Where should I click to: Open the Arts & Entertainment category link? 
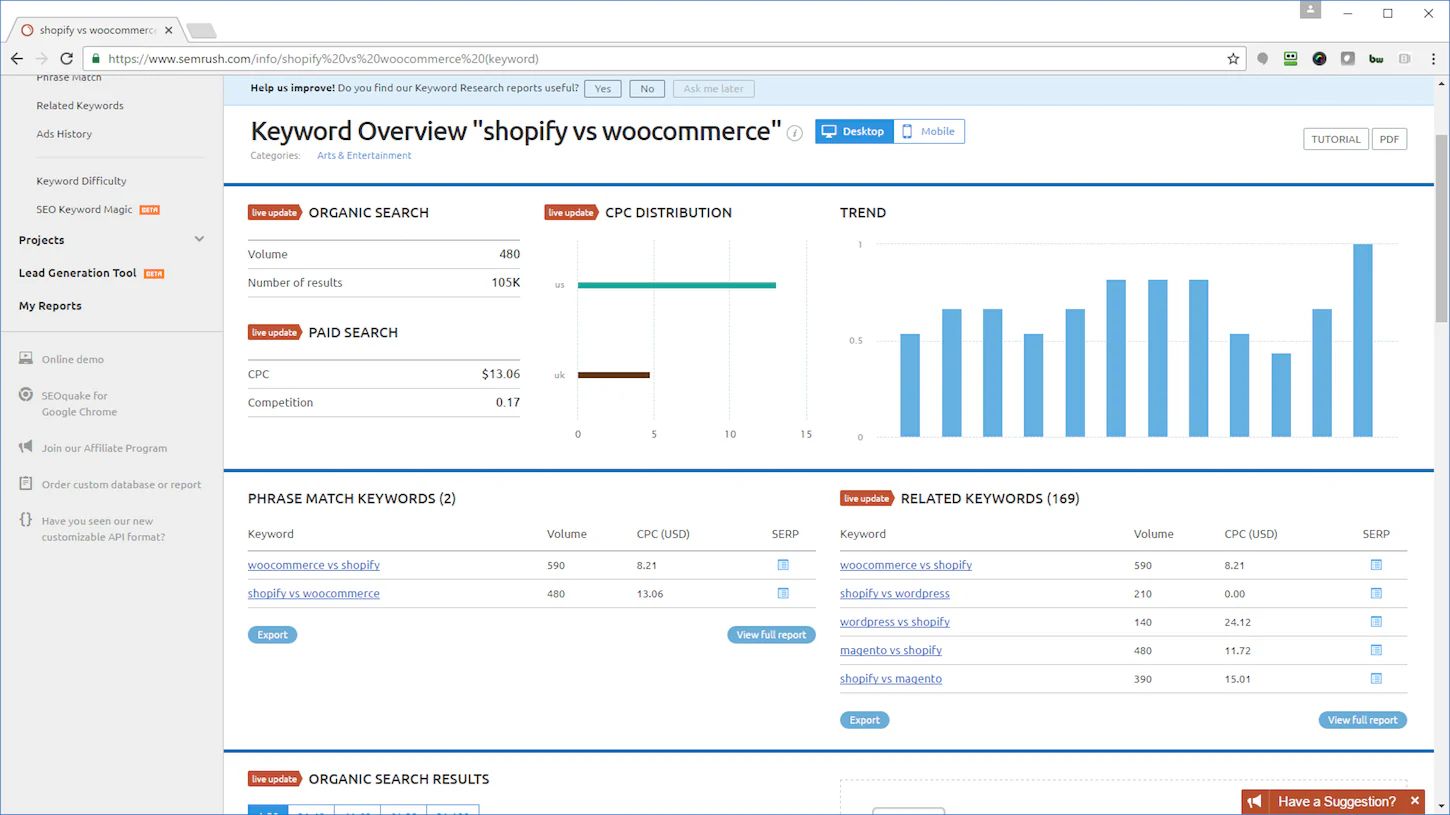click(364, 155)
